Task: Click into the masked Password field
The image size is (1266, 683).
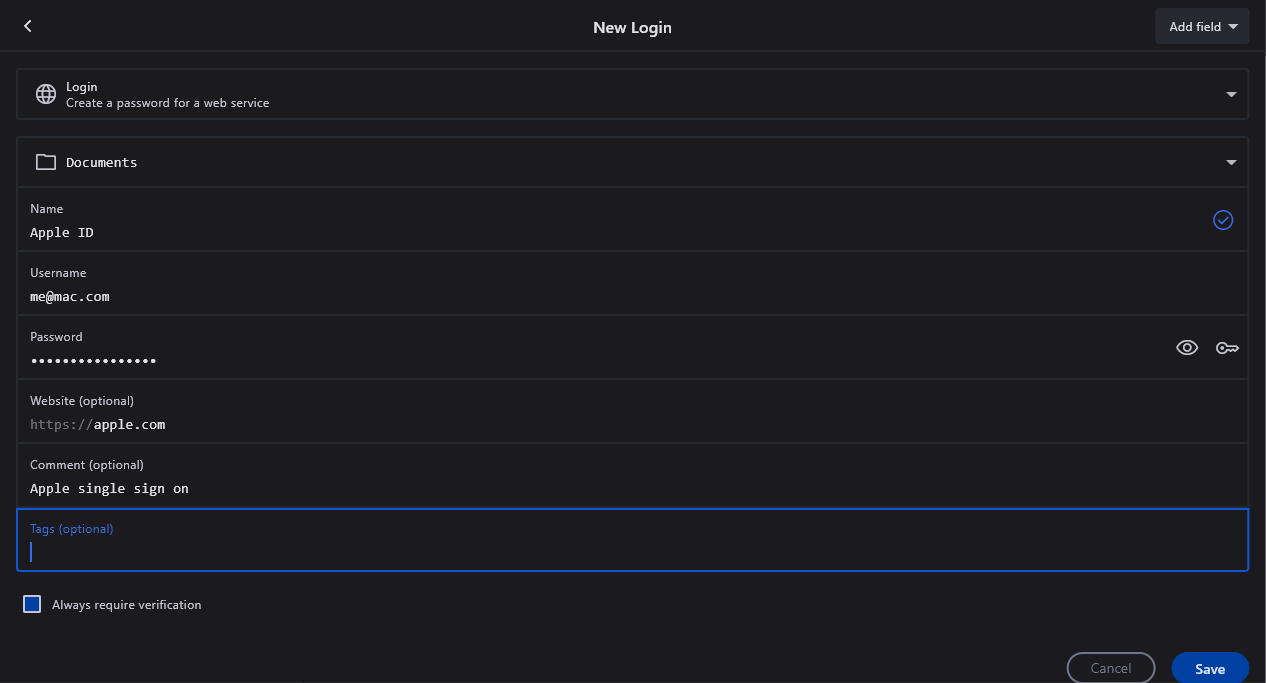Action: pyautogui.click(x=600, y=360)
